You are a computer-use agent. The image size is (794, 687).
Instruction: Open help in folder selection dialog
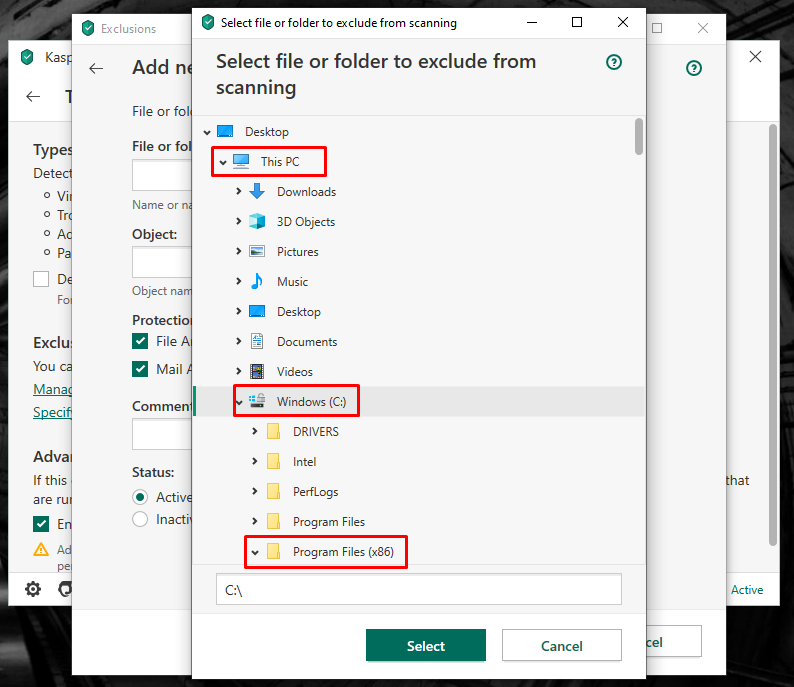point(614,62)
